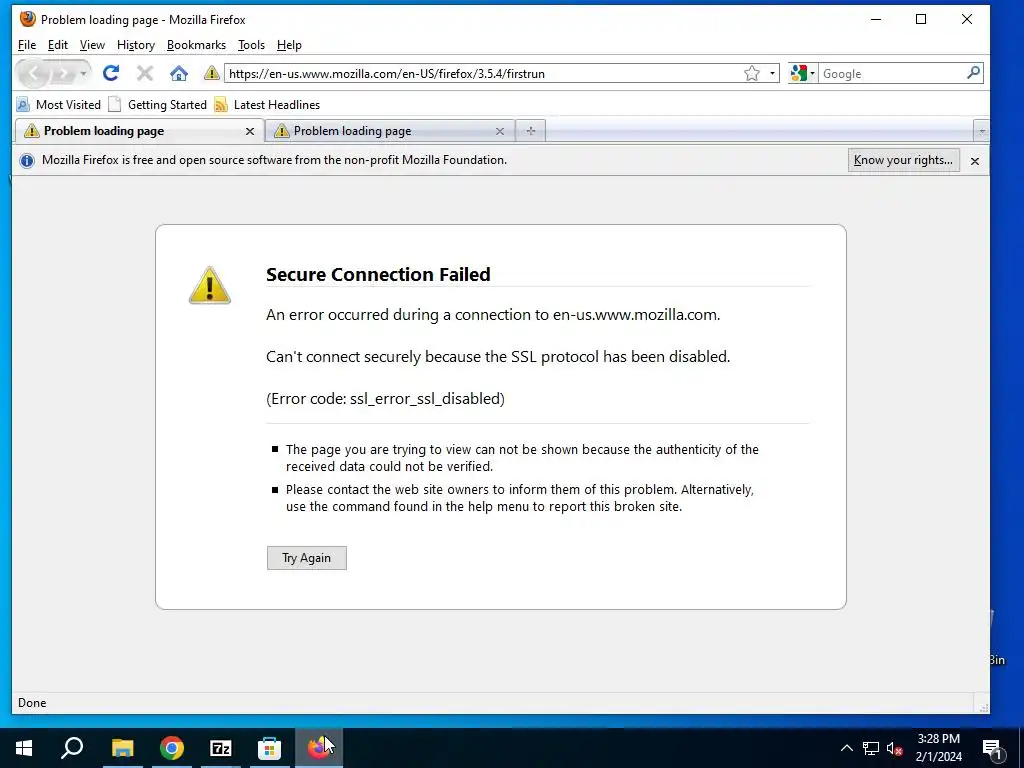Screen dimensions: 1024x768
Task: Show hidden system tray icons
Action: click(x=846, y=748)
